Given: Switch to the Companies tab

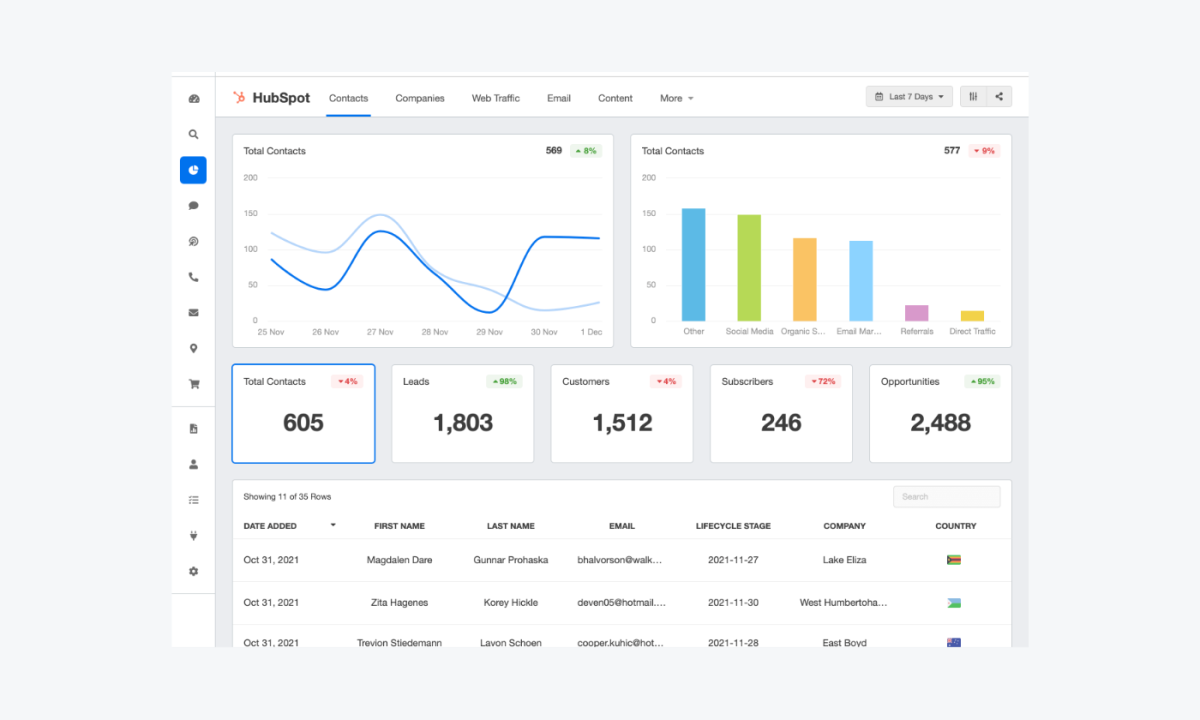Looking at the screenshot, I should (419, 98).
